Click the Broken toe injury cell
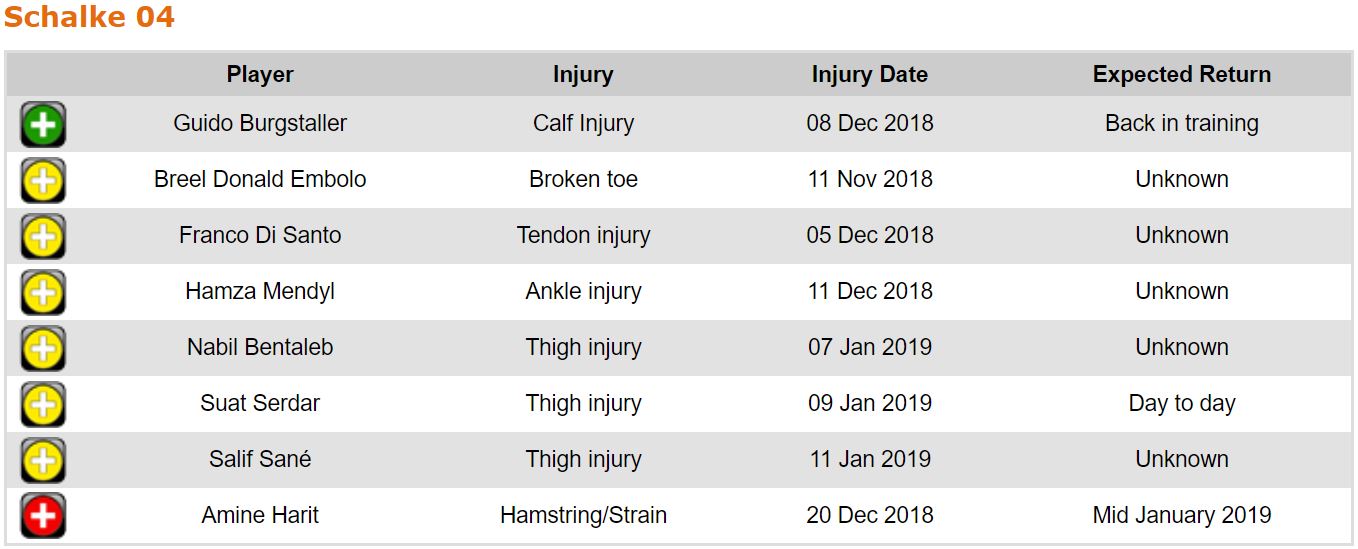The height and width of the screenshot is (549, 1358). (x=583, y=180)
